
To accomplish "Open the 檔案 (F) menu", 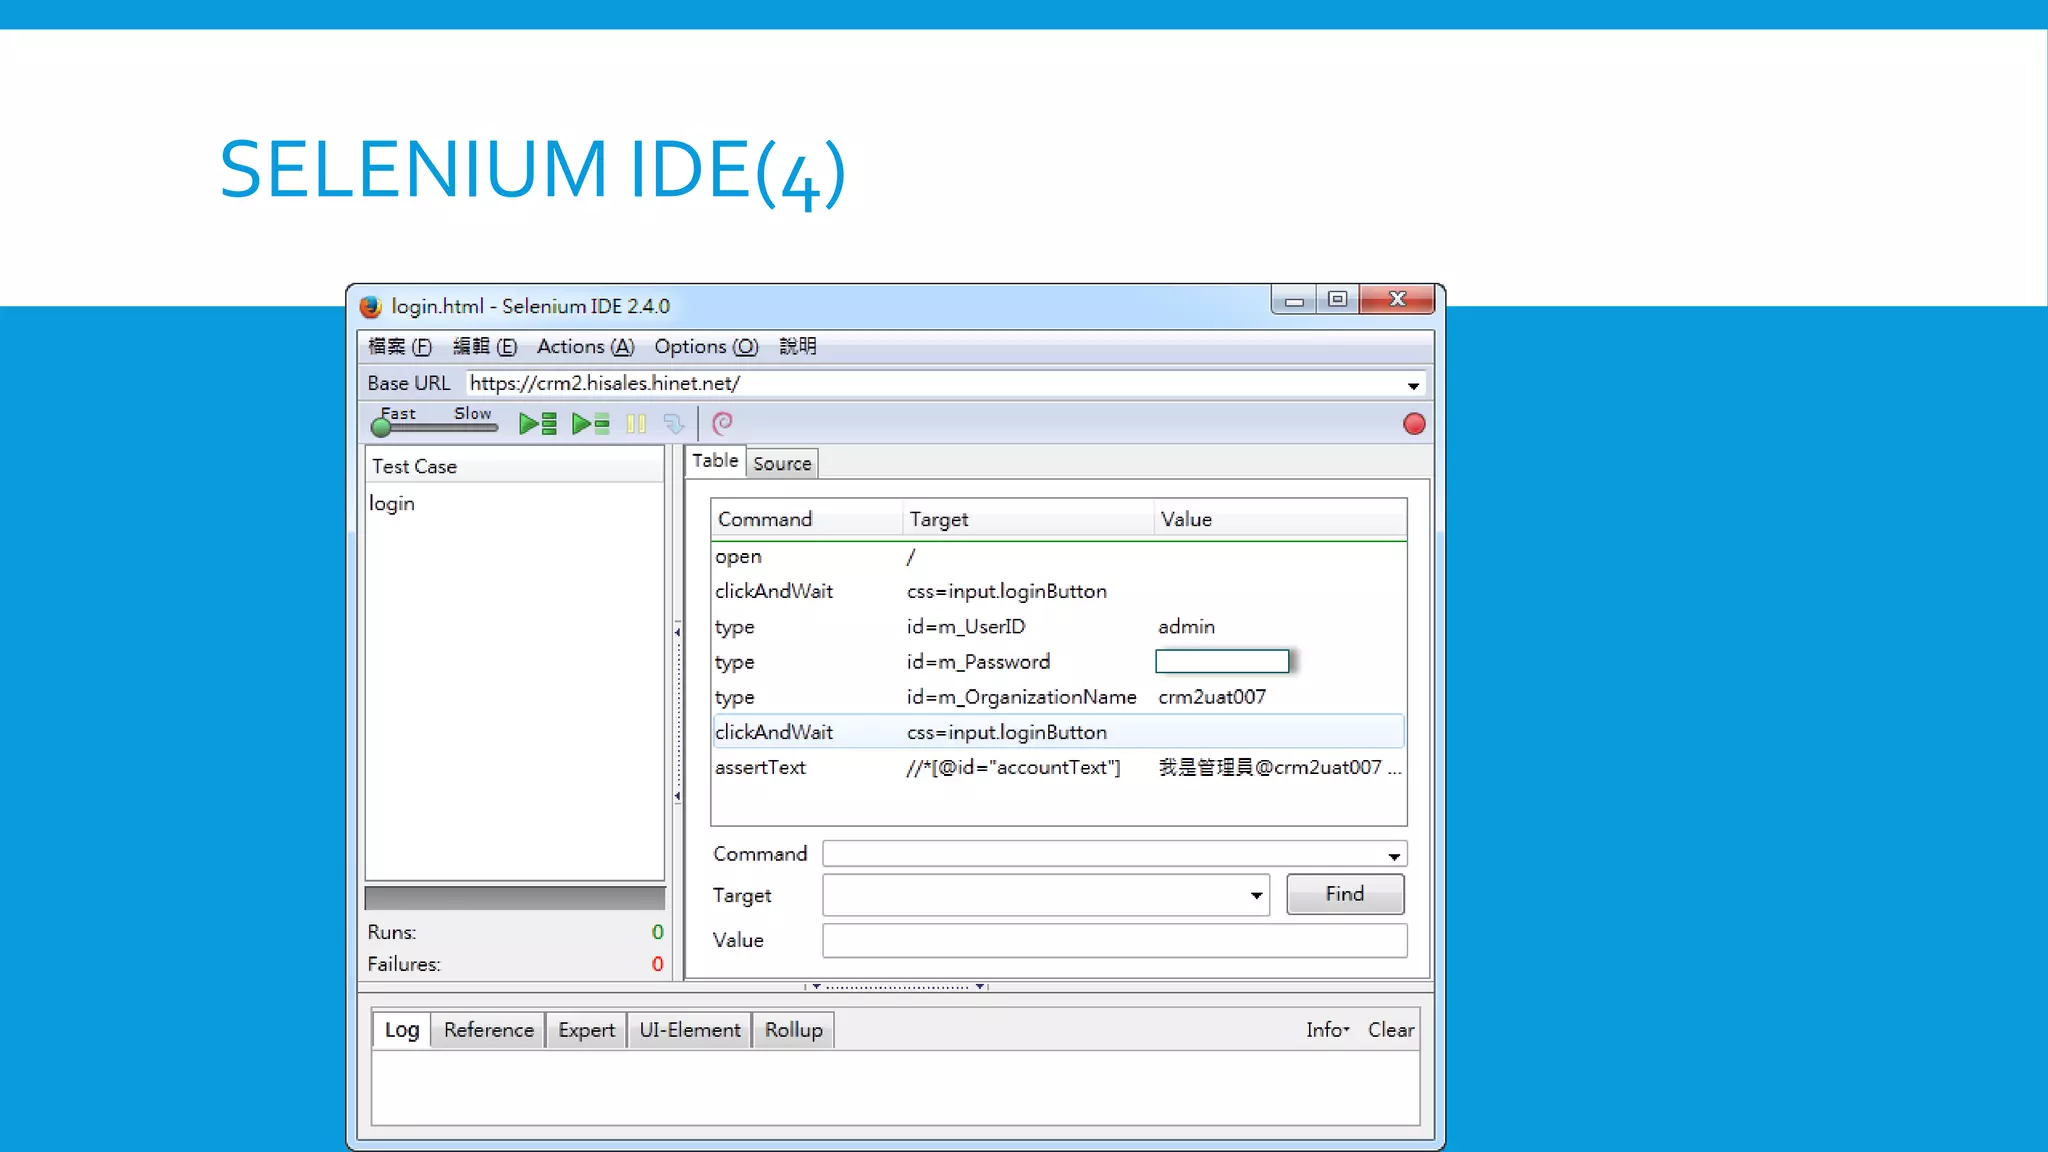I will 400,347.
